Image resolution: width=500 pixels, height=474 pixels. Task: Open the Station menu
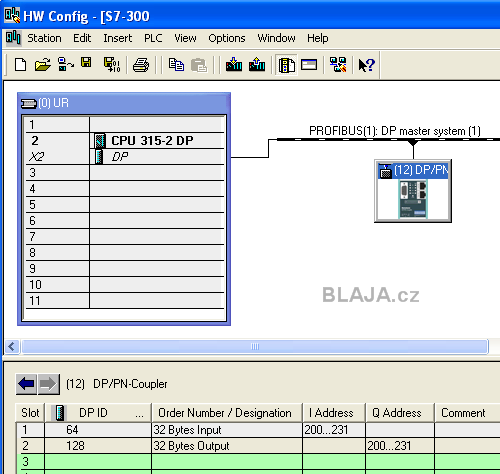coord(44,38)
